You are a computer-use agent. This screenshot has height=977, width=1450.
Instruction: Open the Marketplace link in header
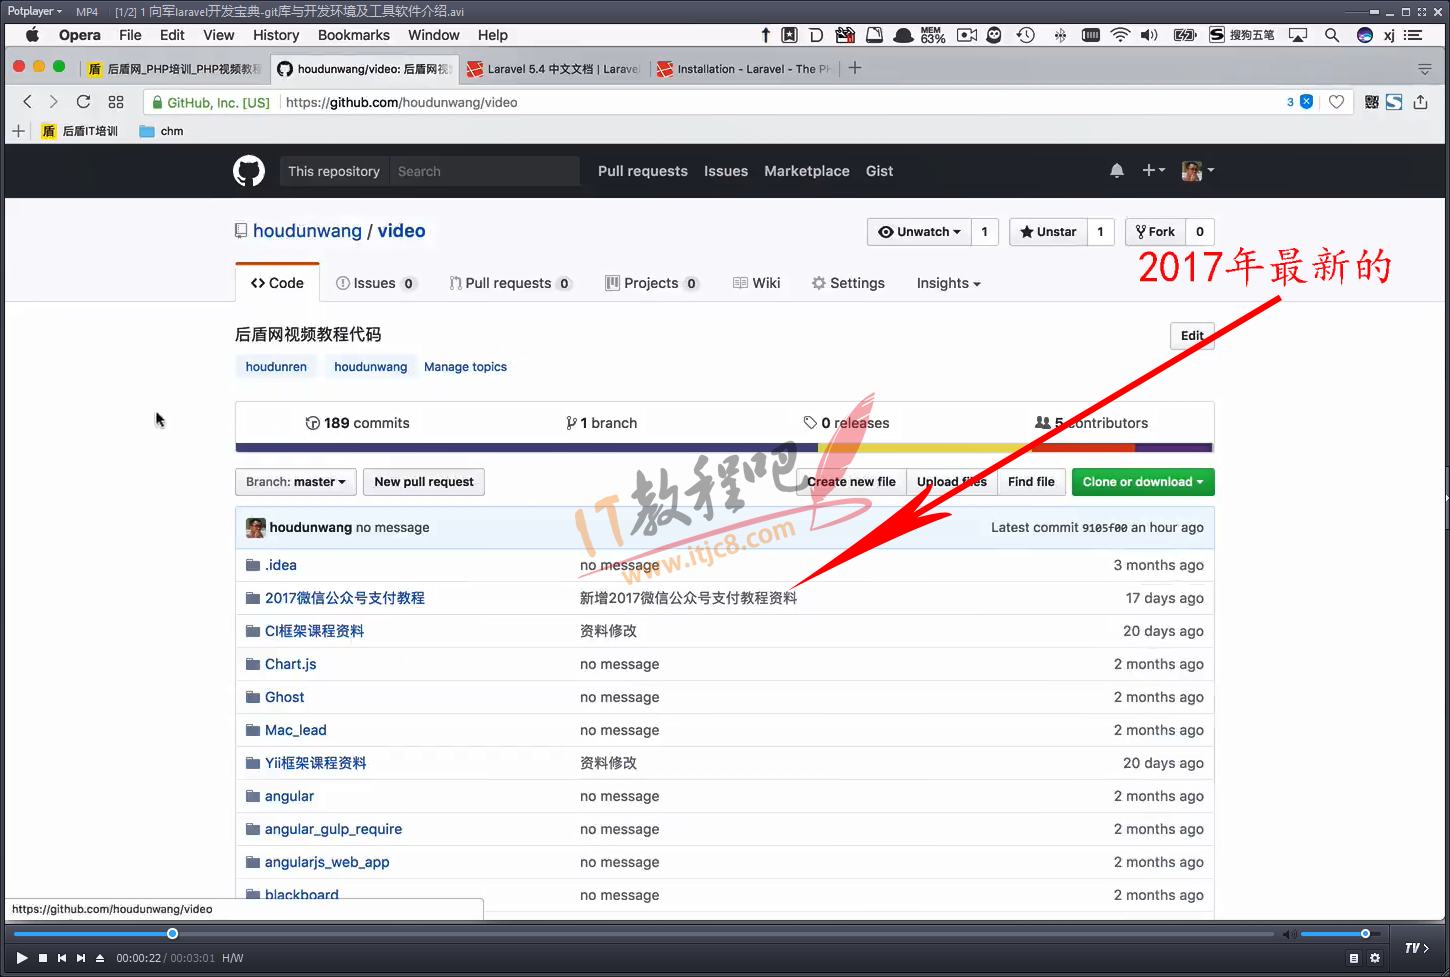[x=807, y=171]
